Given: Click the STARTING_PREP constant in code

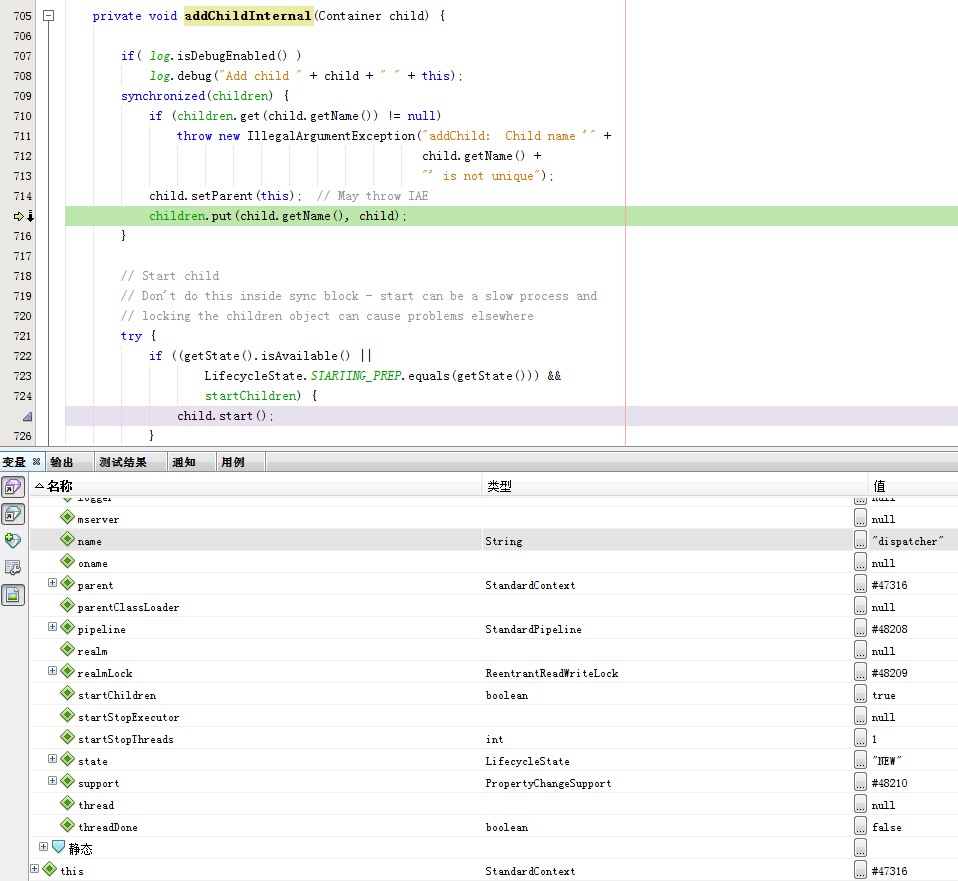Looking at the screenshot, I should click(356, 376).
